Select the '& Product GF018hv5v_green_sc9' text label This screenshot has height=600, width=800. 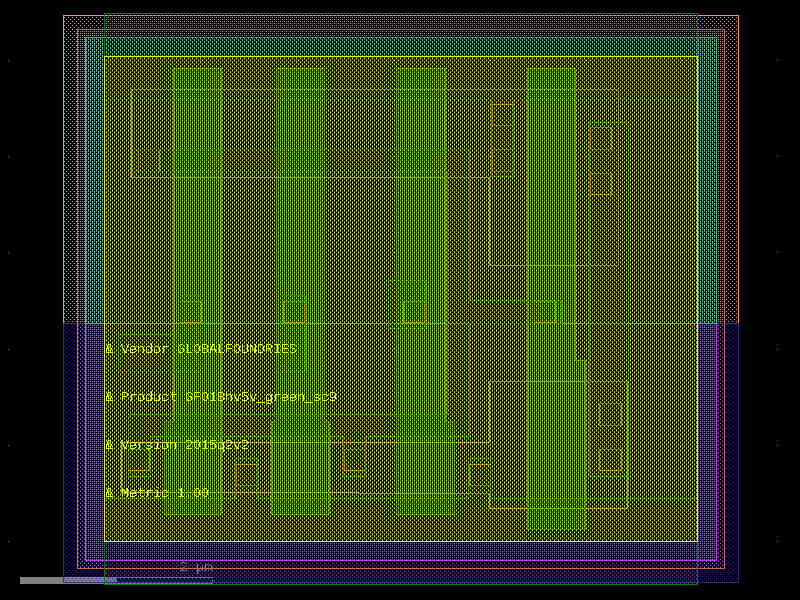pos(221,397)
